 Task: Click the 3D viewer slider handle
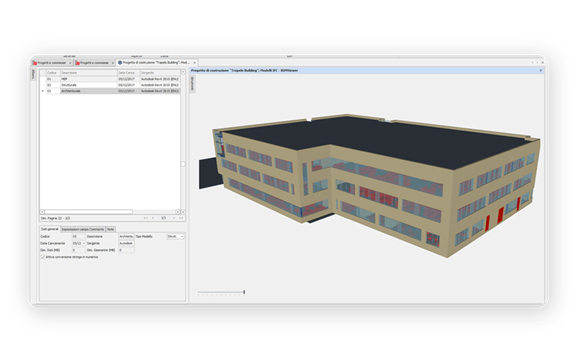pyautogui.click(x=244, y=292)
